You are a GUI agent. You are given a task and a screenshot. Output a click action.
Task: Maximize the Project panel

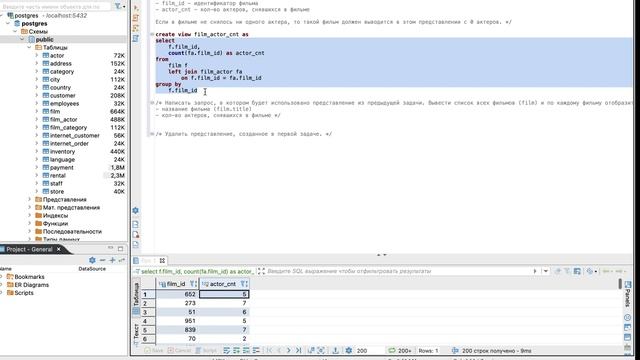click(x=120, y=248)
